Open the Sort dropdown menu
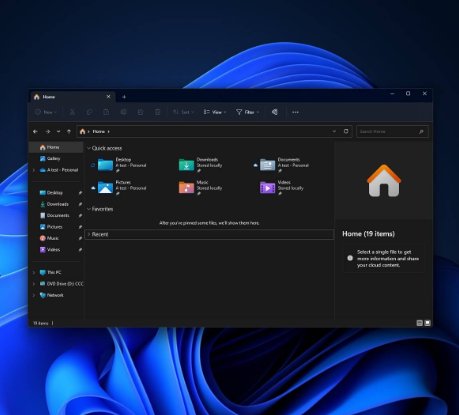459x415 pixels. pos(183,112)
